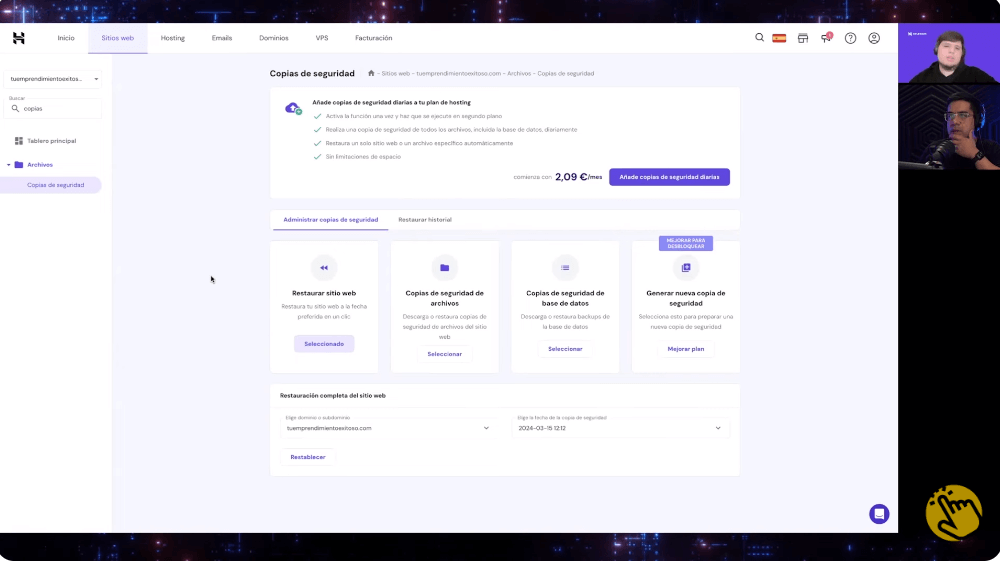Click the Sin limitaciones de espacio text
Image resolution: width=1000 pixels, height=561 pixels.
pos(363,157)
